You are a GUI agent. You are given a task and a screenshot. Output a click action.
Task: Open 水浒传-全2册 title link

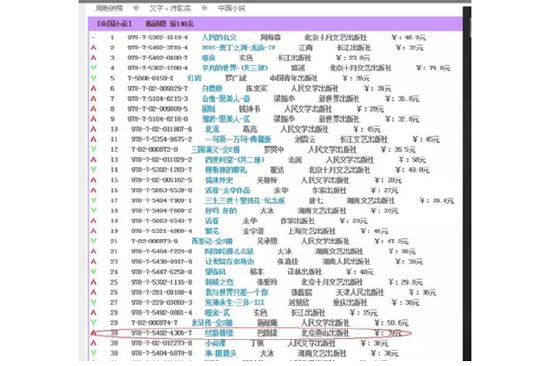pyautogui.click(x=212, y=322)
